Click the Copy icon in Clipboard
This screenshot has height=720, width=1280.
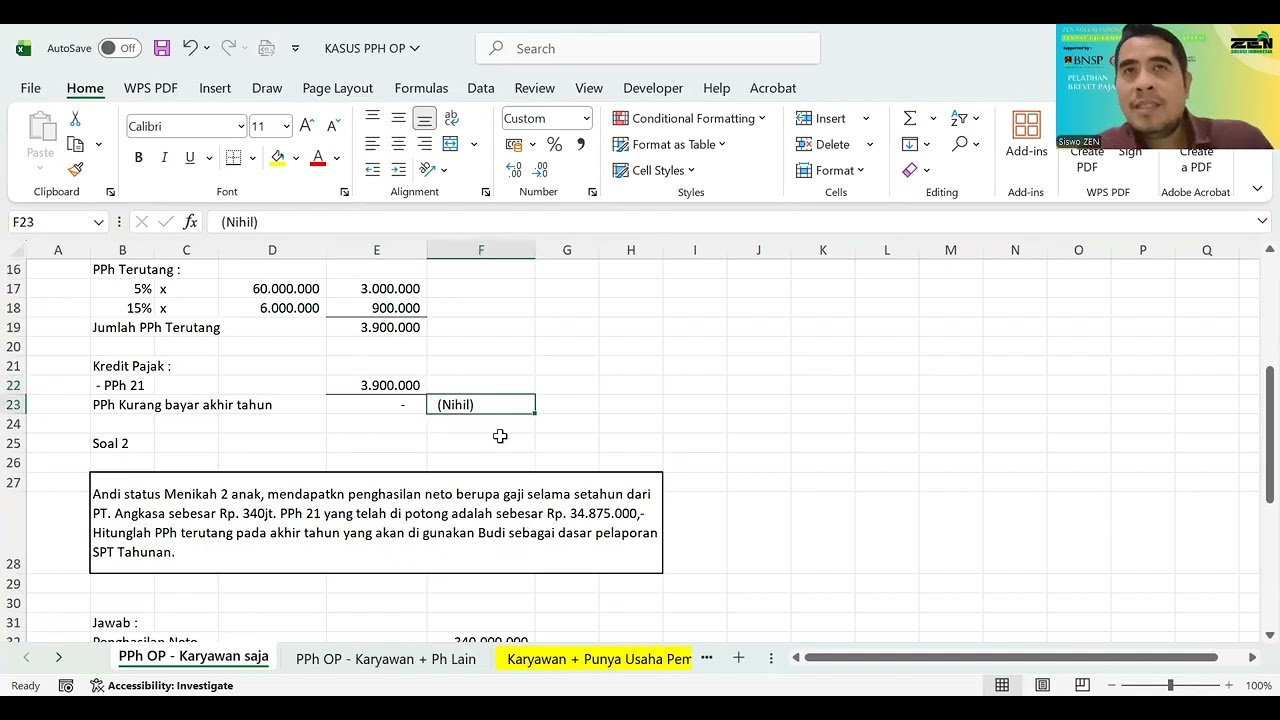tap(75, 145)
